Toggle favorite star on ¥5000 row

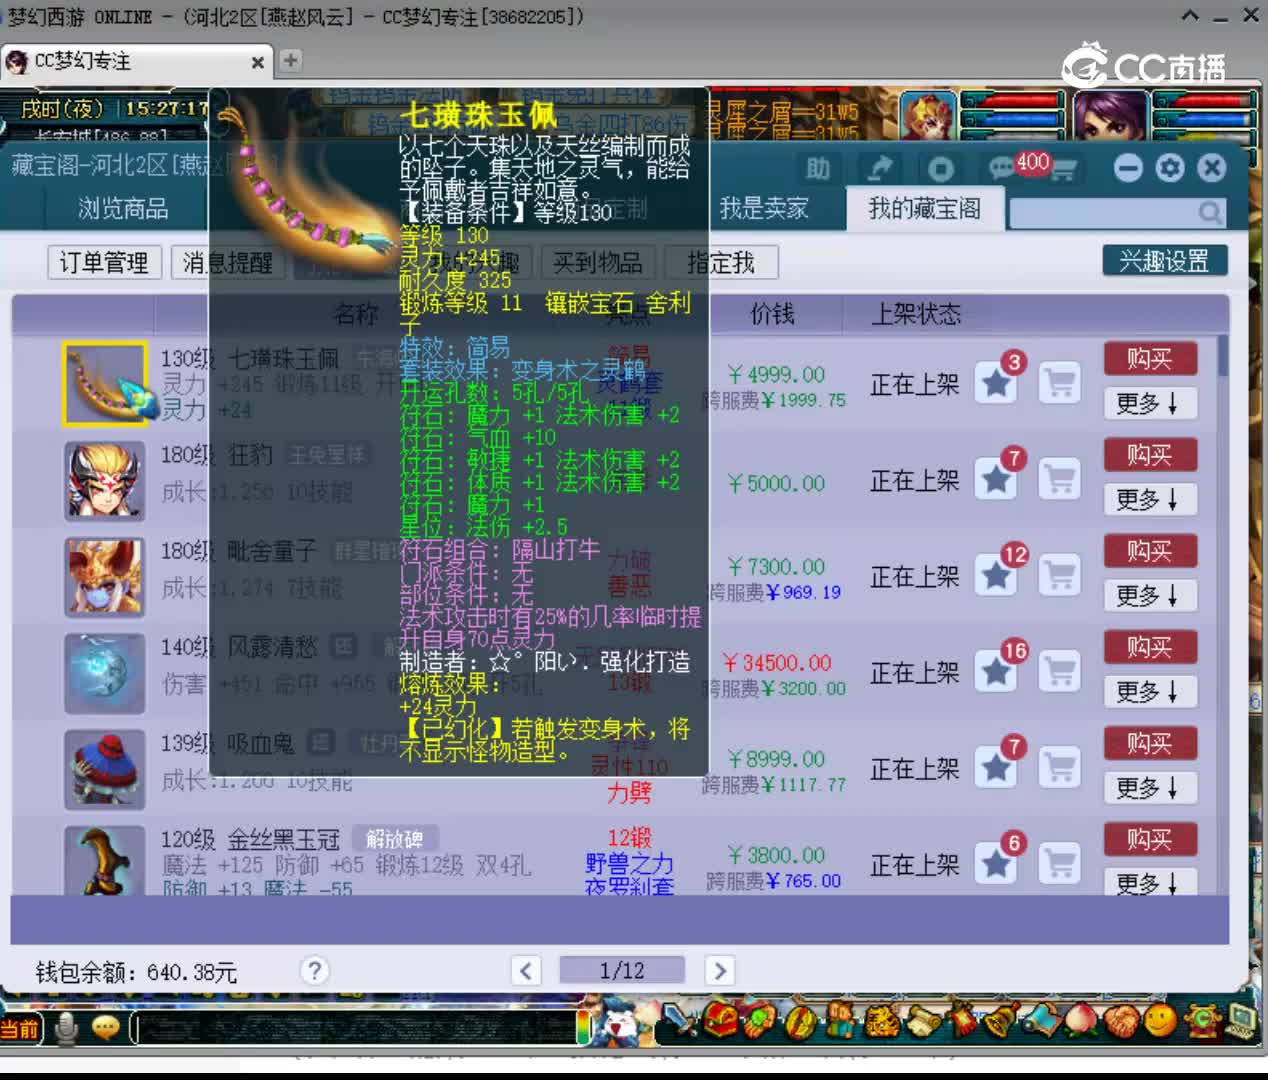point(997,479)
